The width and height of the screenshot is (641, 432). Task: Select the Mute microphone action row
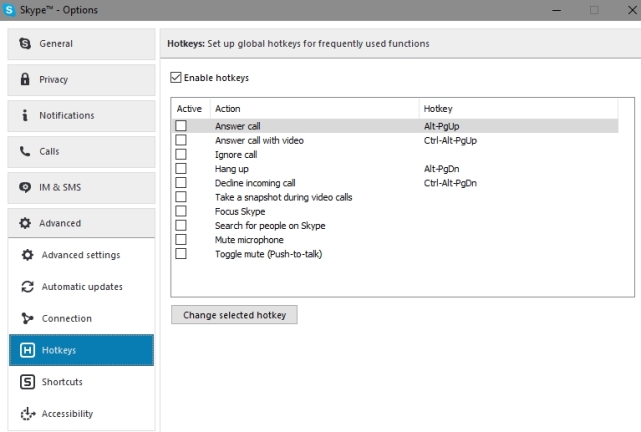click(395, 240)
